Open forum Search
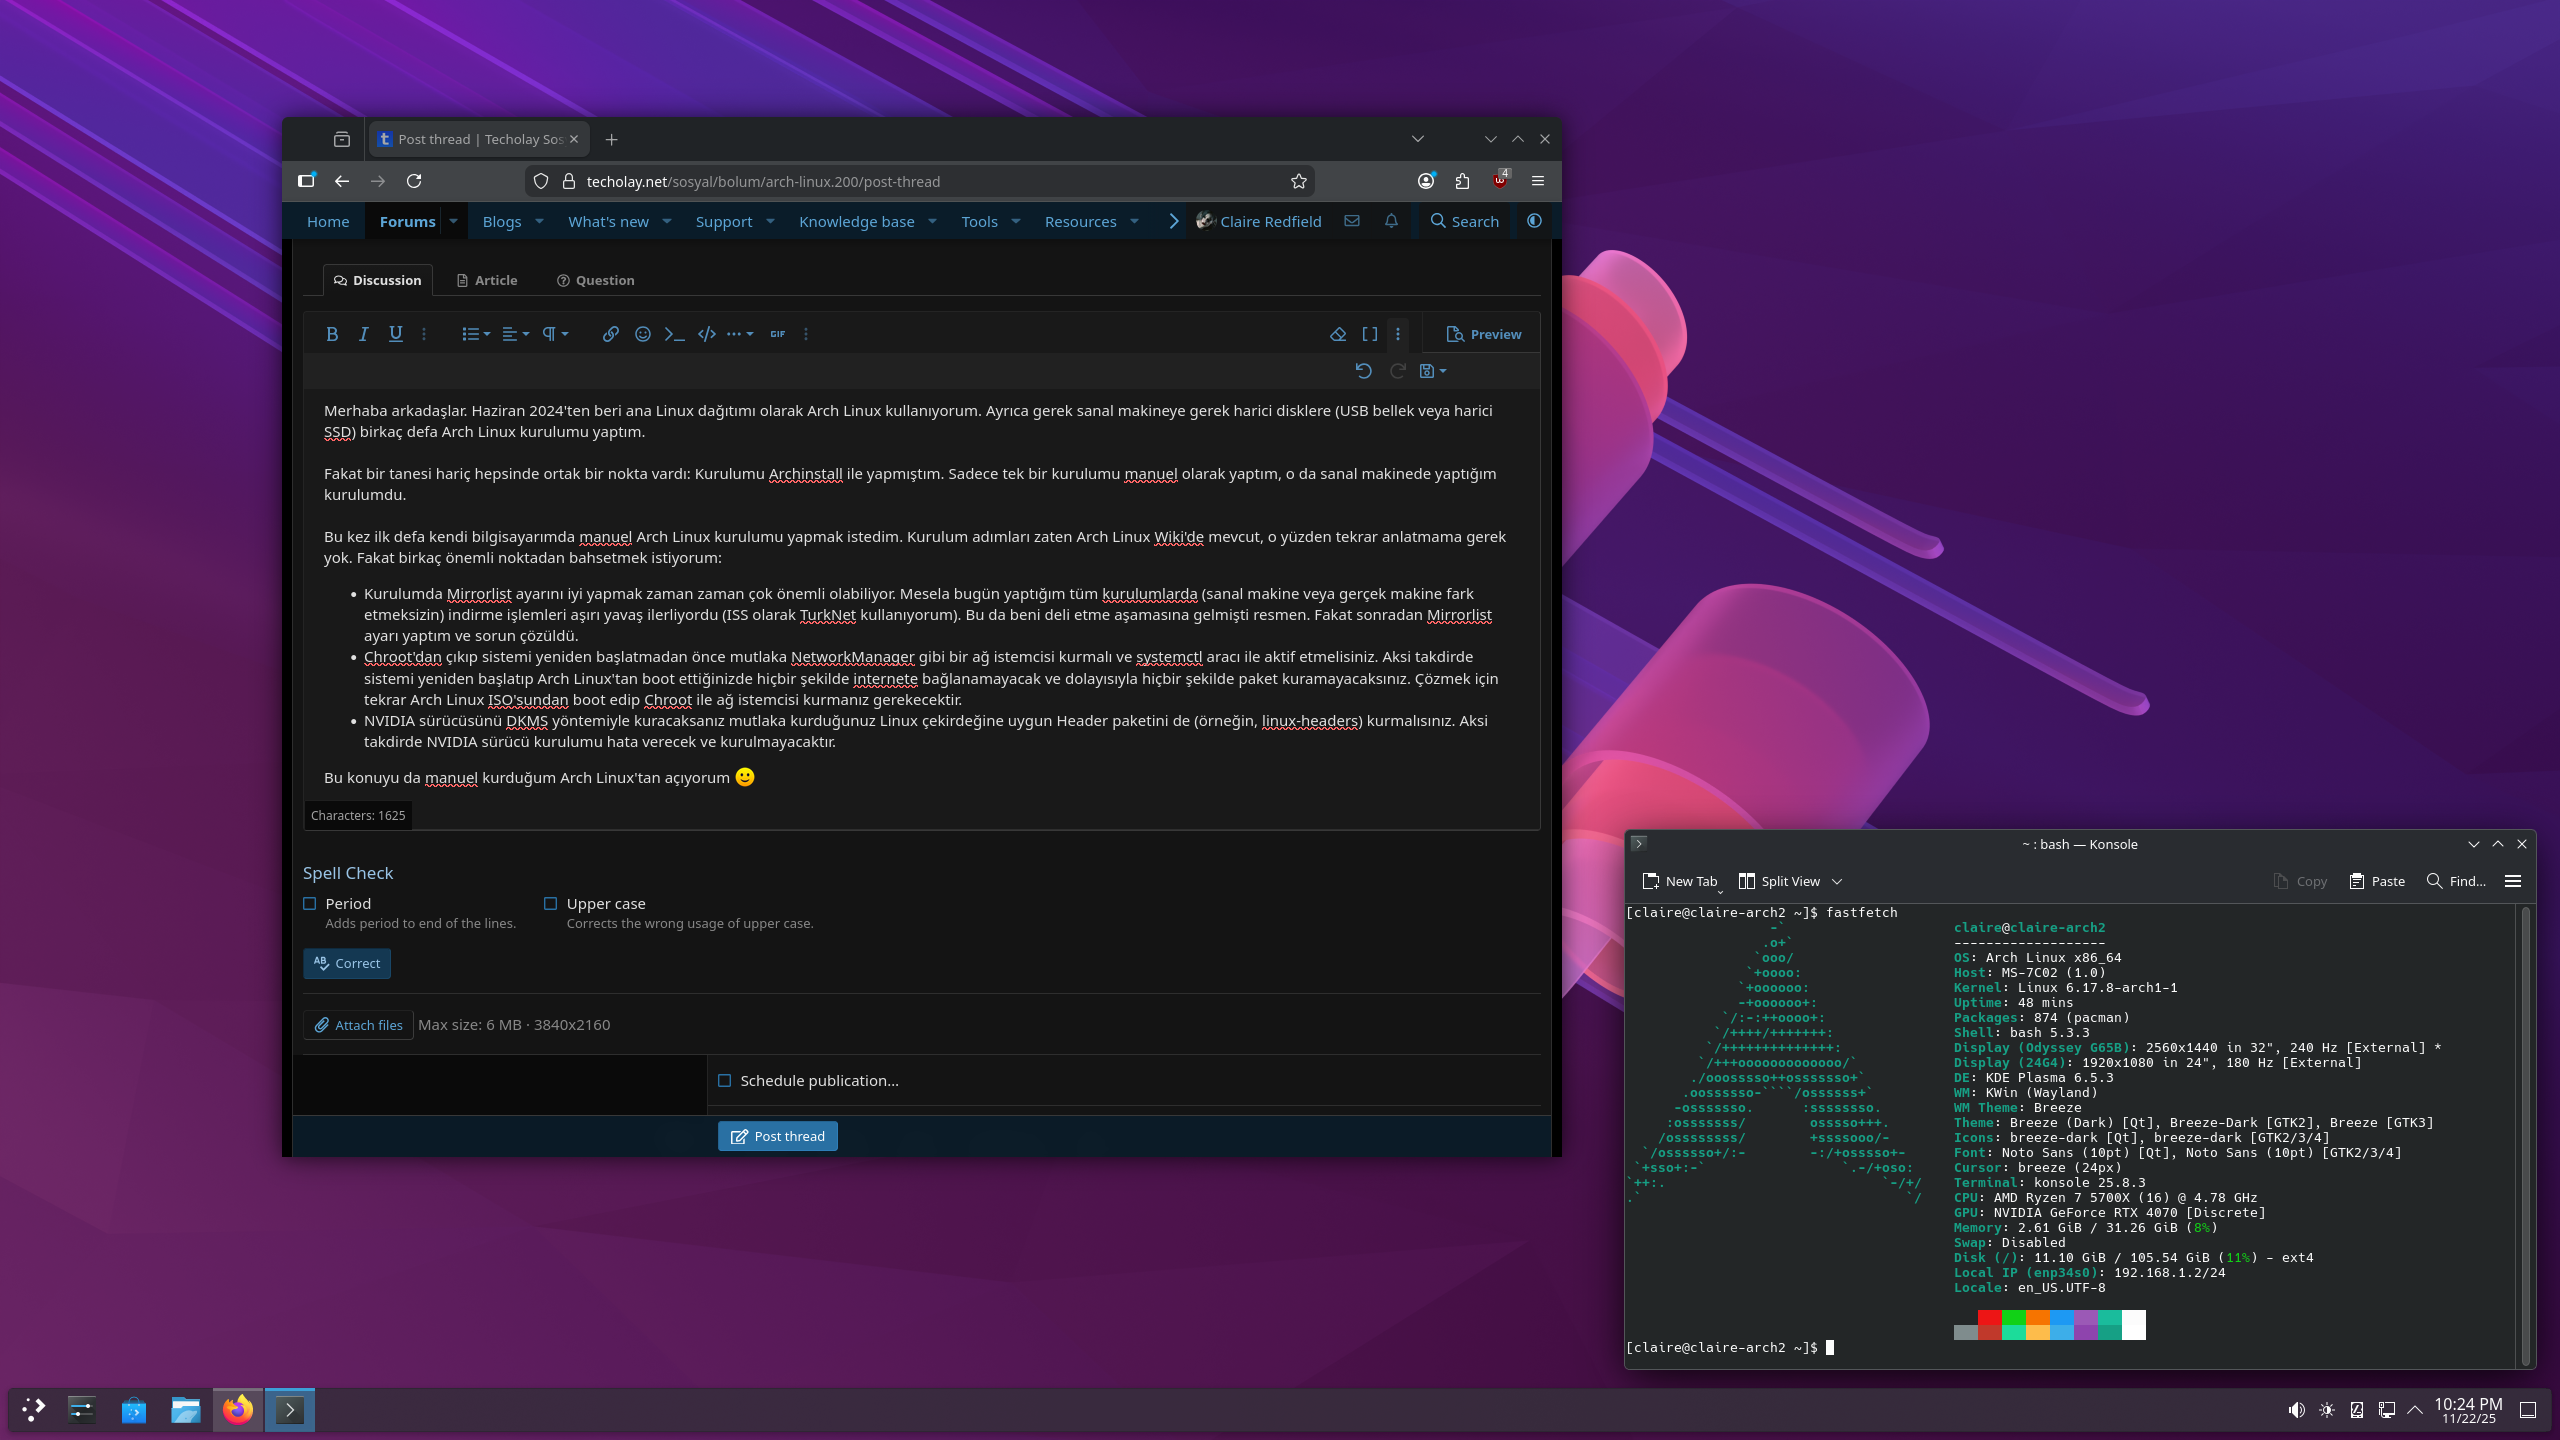 [1465, 221]
